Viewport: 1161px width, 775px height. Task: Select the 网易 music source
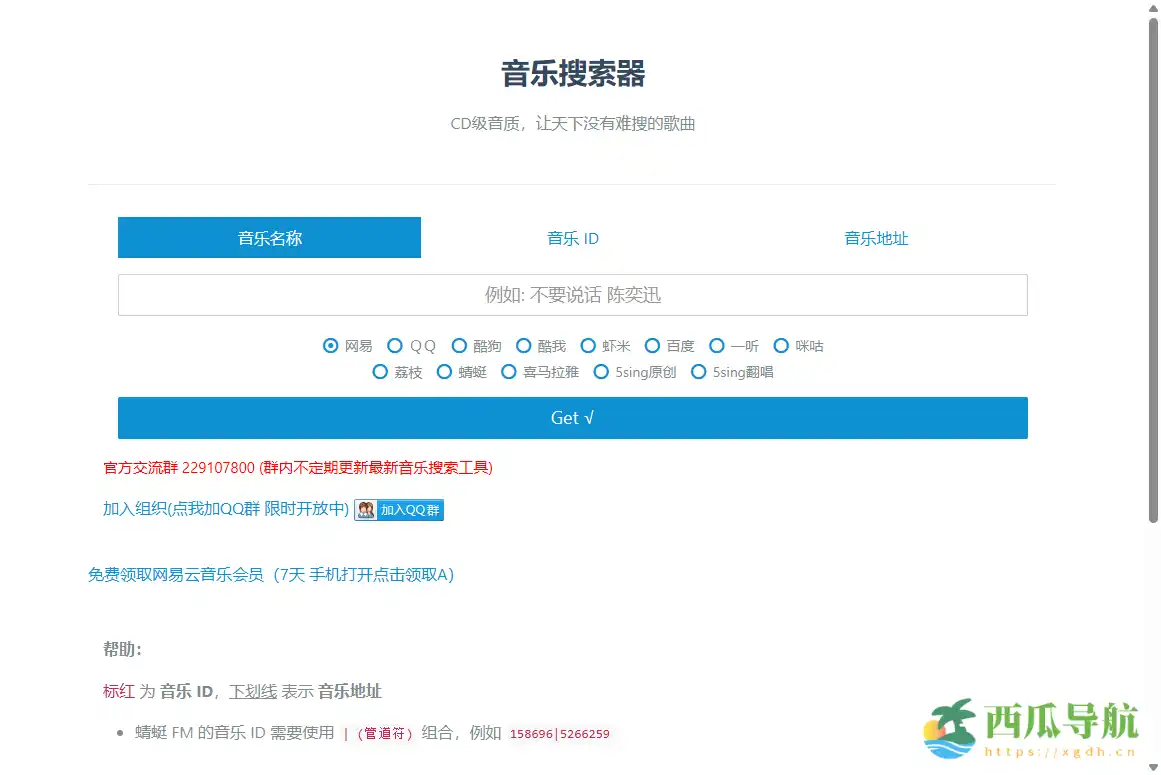[x=330, y=346]
